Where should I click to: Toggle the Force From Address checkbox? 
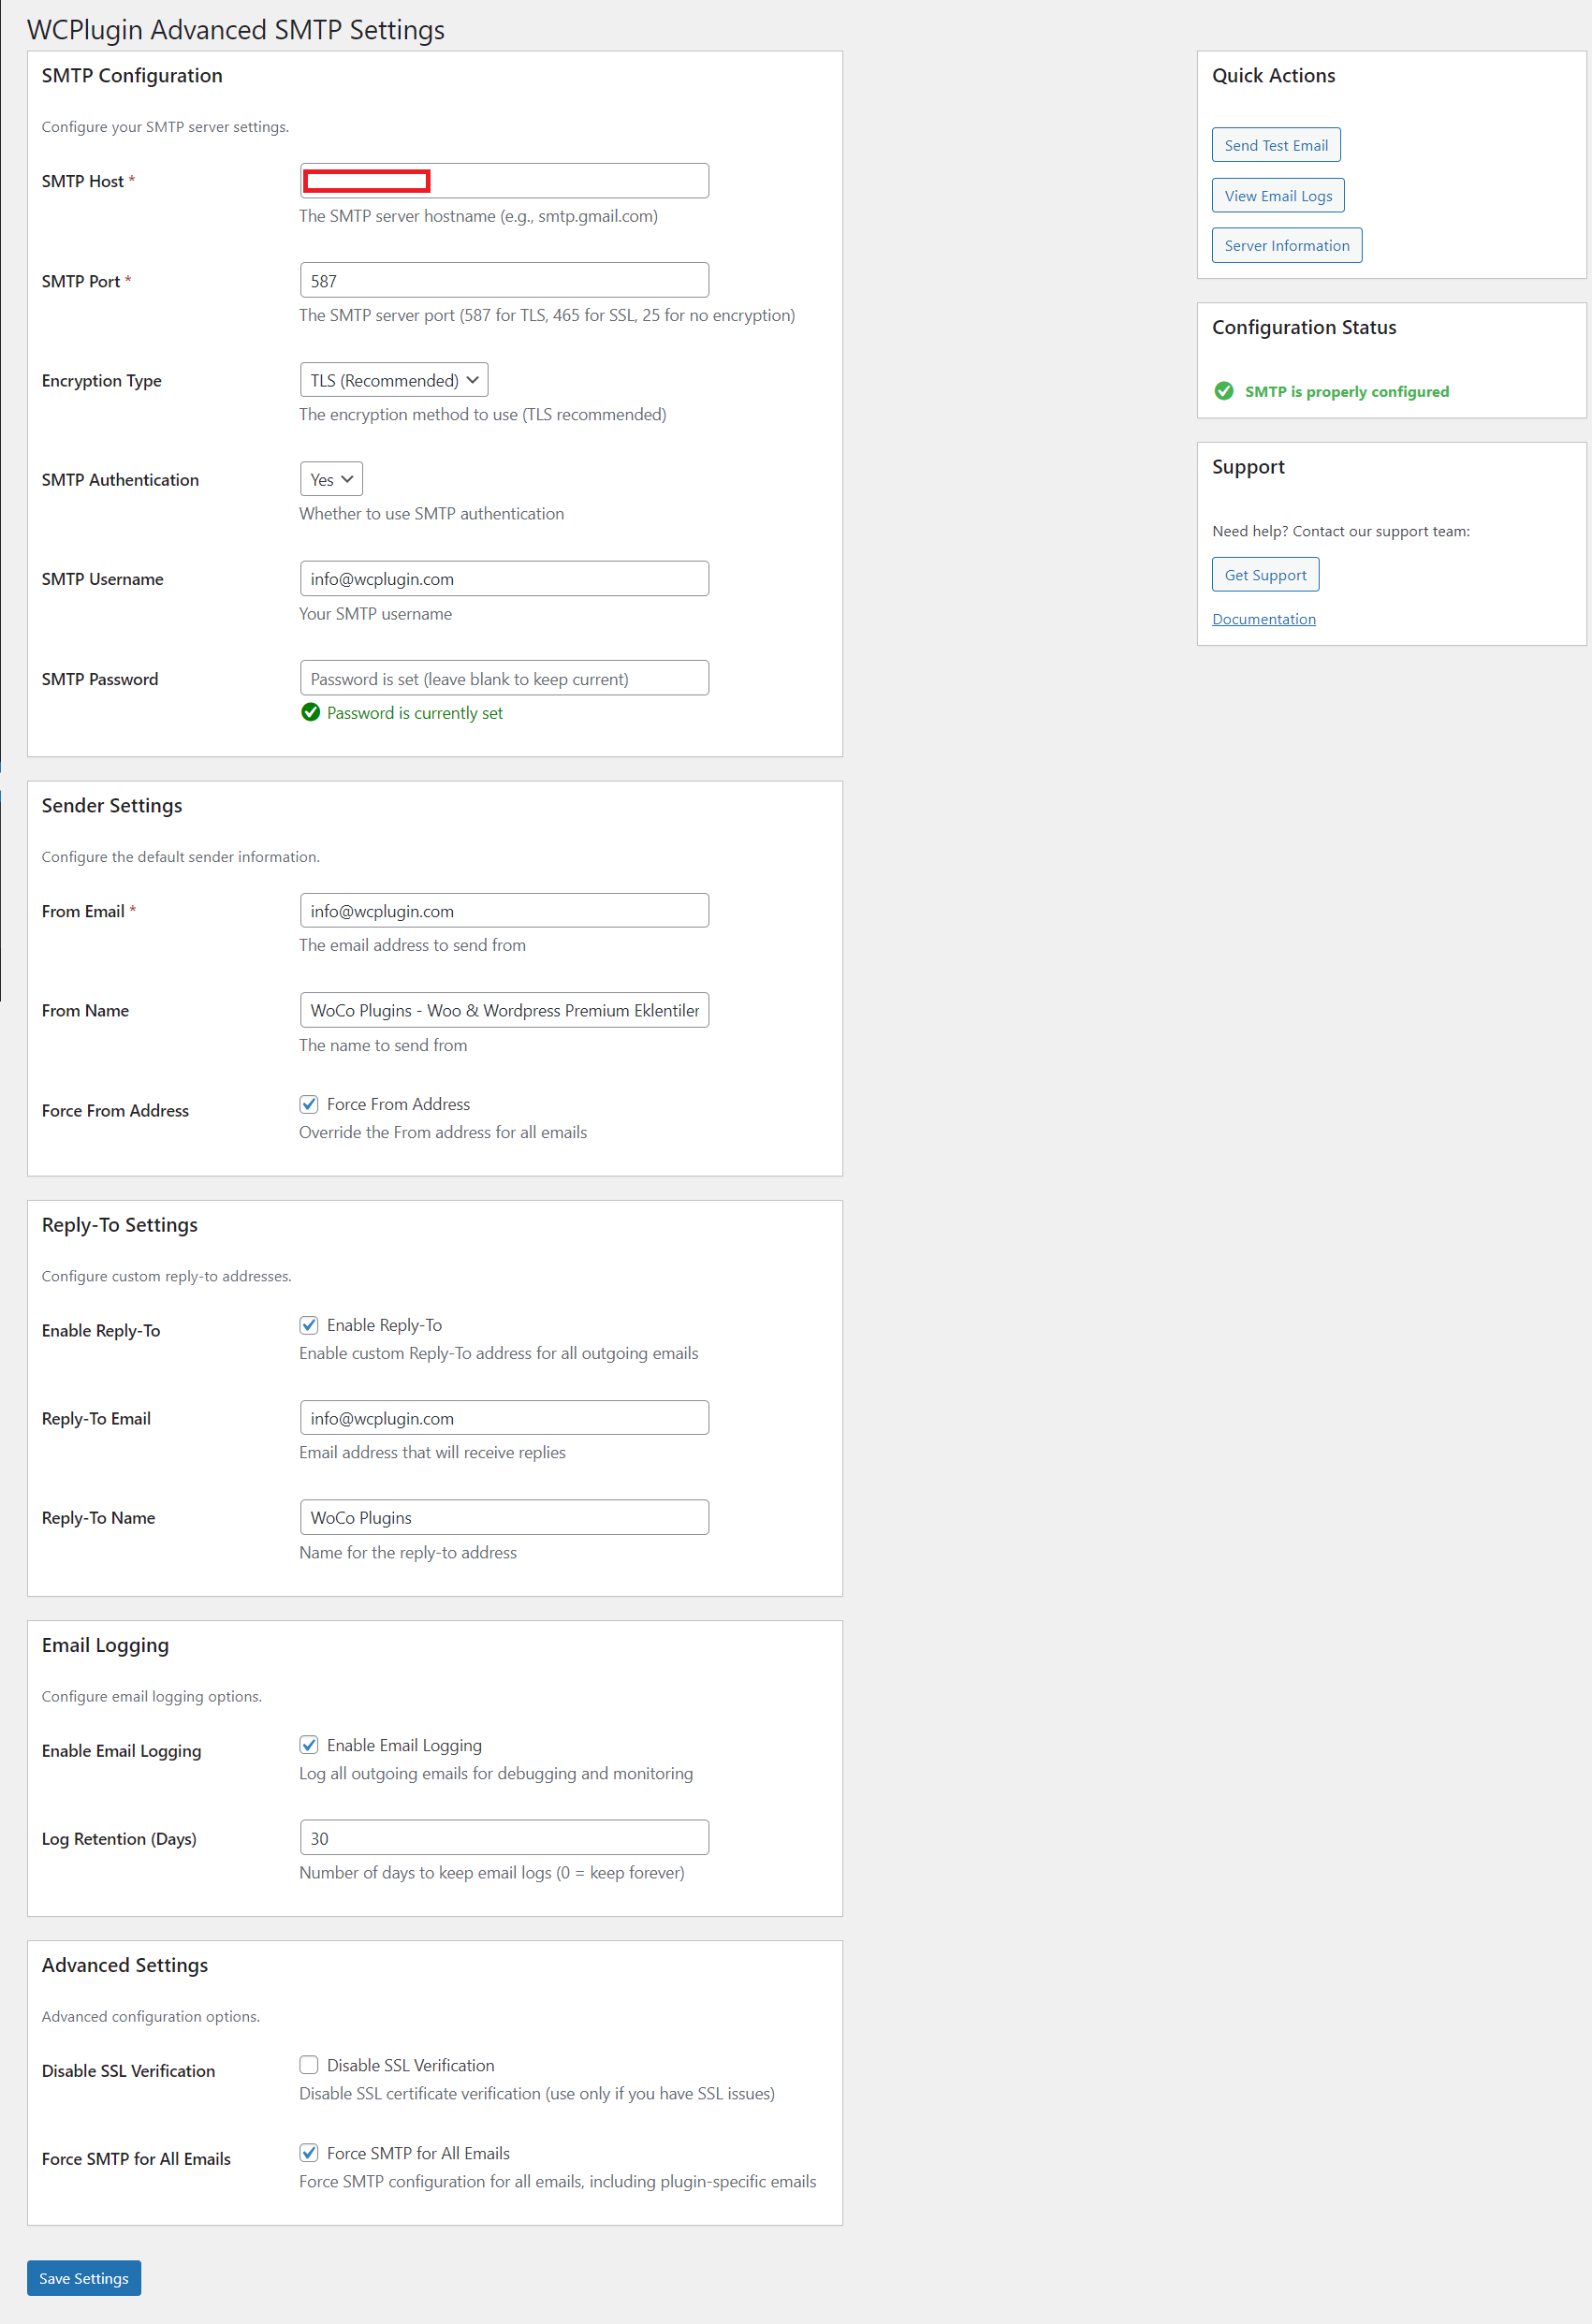pyautogui.click(x=309, y=1104)
